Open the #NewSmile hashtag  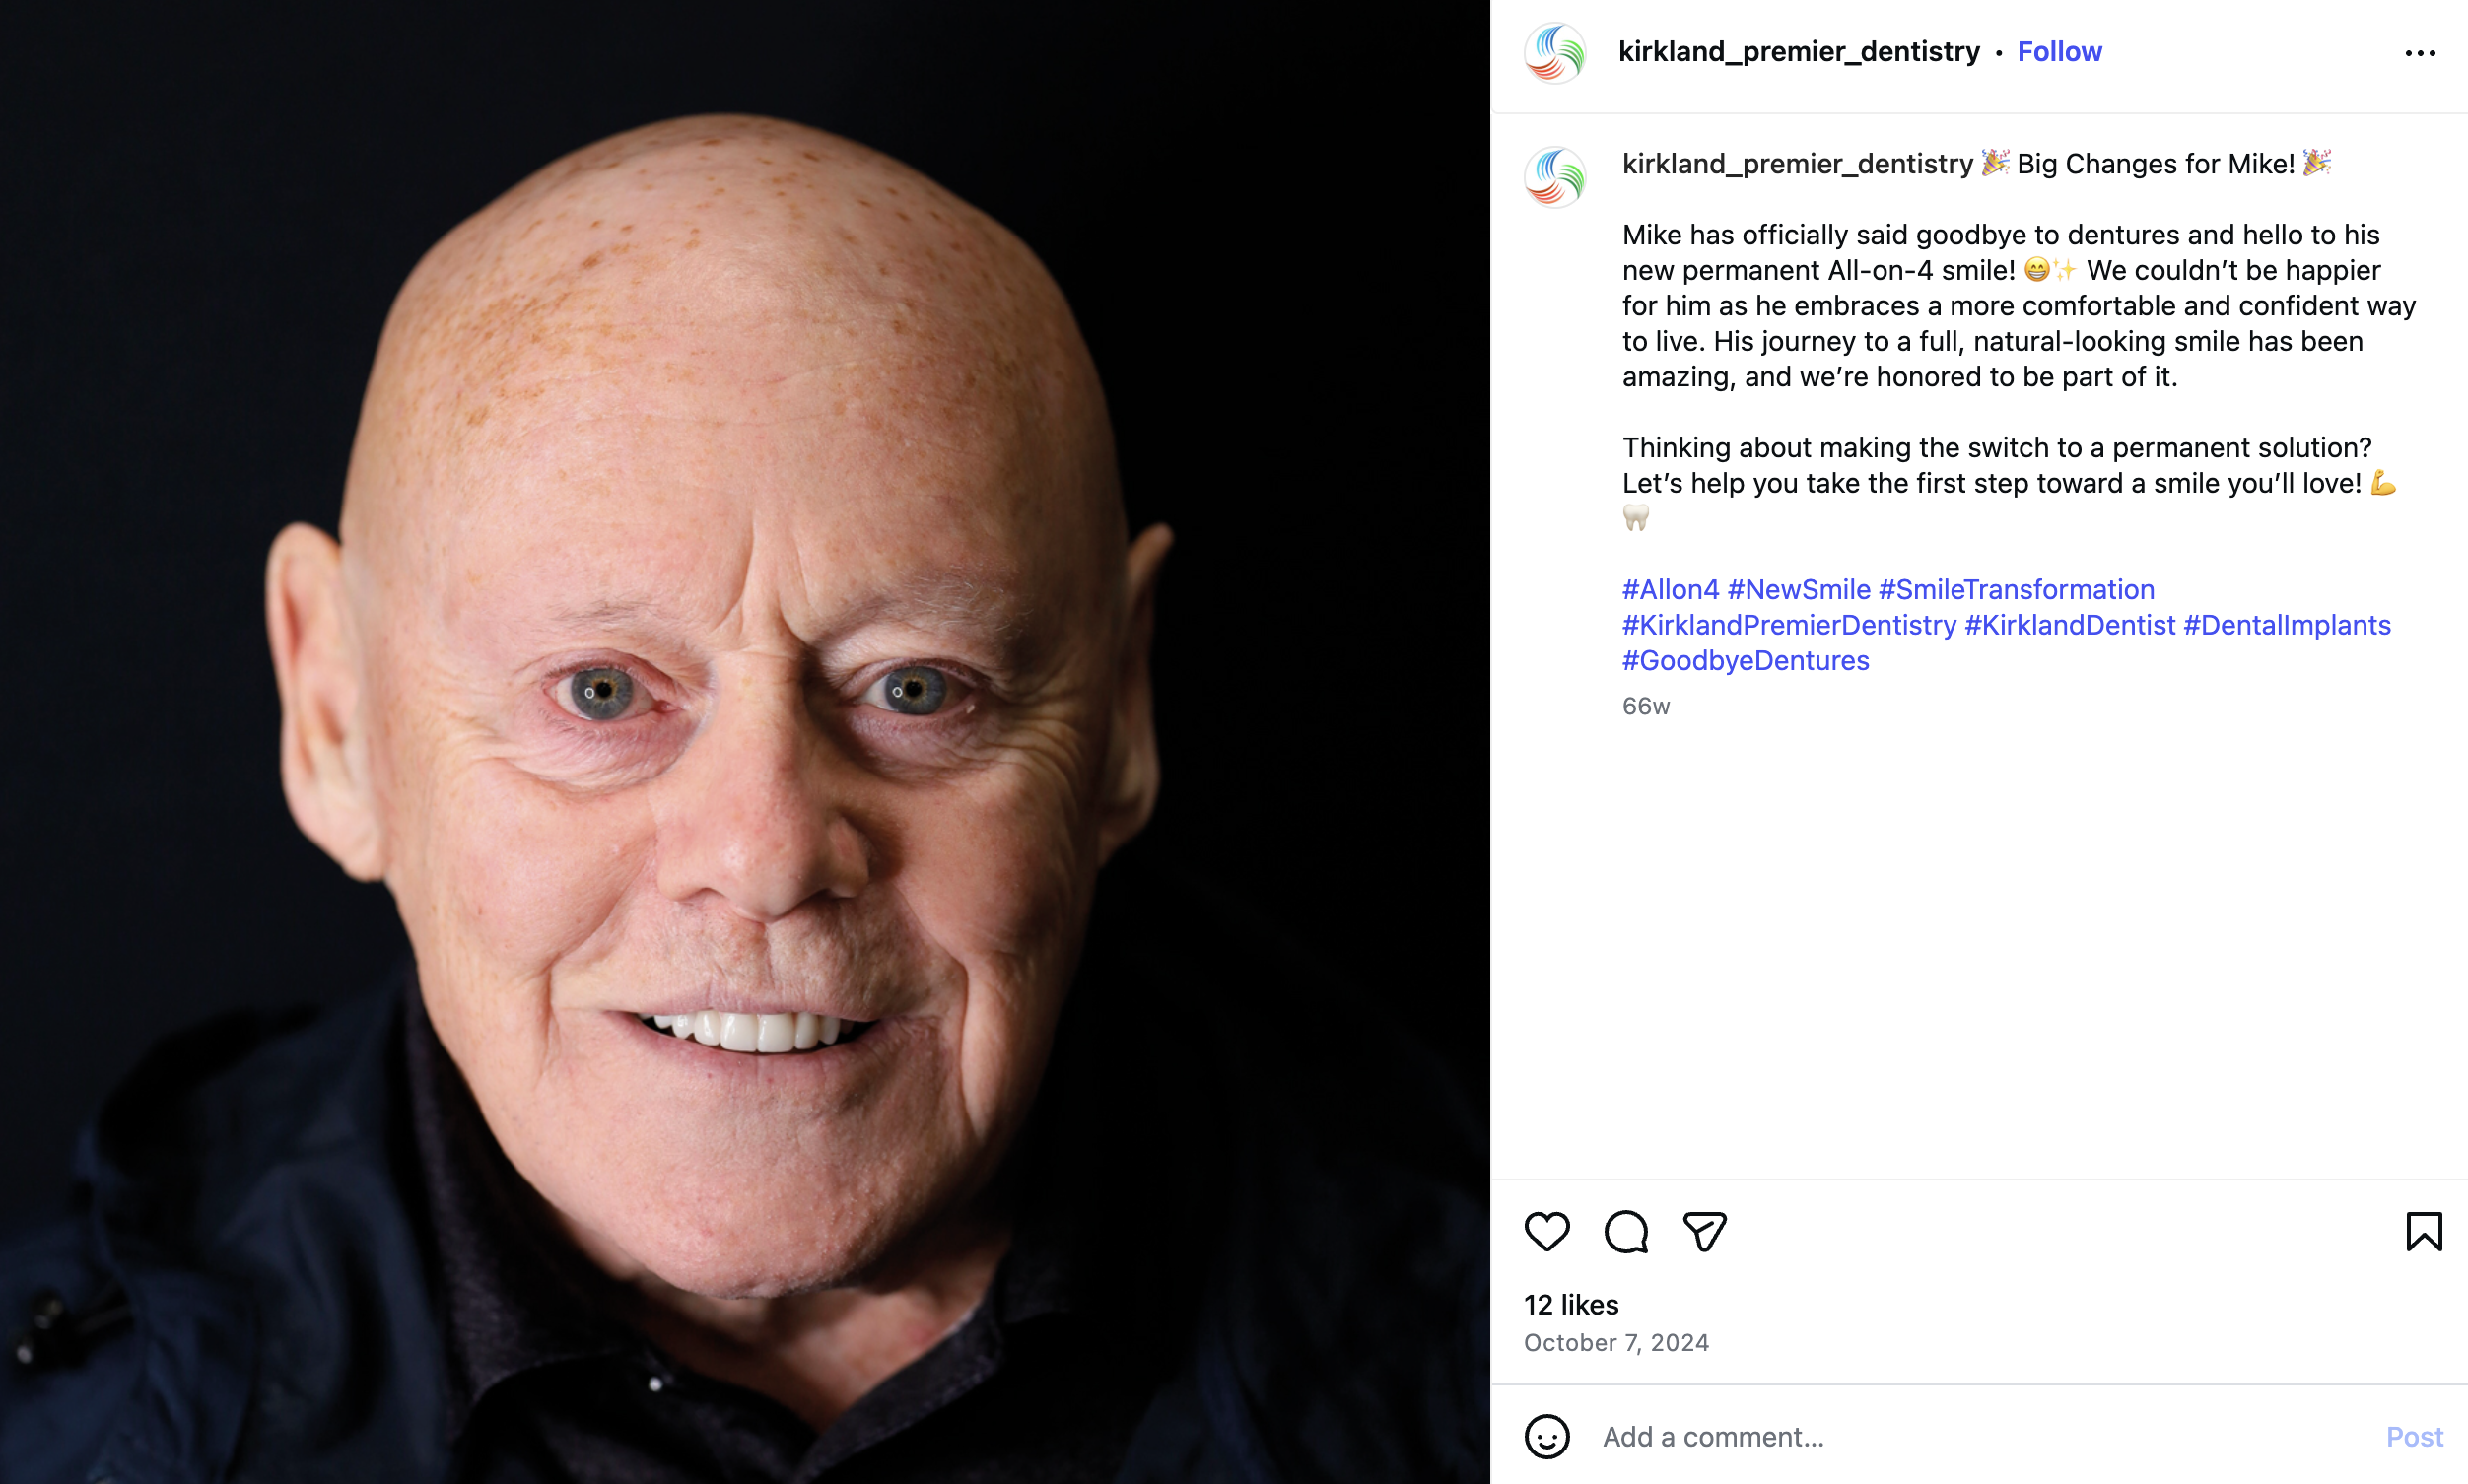[1798, 589]
